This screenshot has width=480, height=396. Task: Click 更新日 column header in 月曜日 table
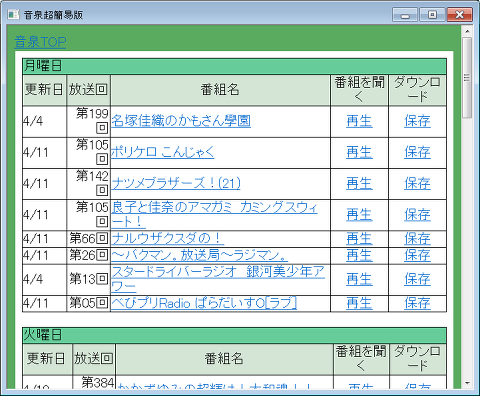point(44,90)
